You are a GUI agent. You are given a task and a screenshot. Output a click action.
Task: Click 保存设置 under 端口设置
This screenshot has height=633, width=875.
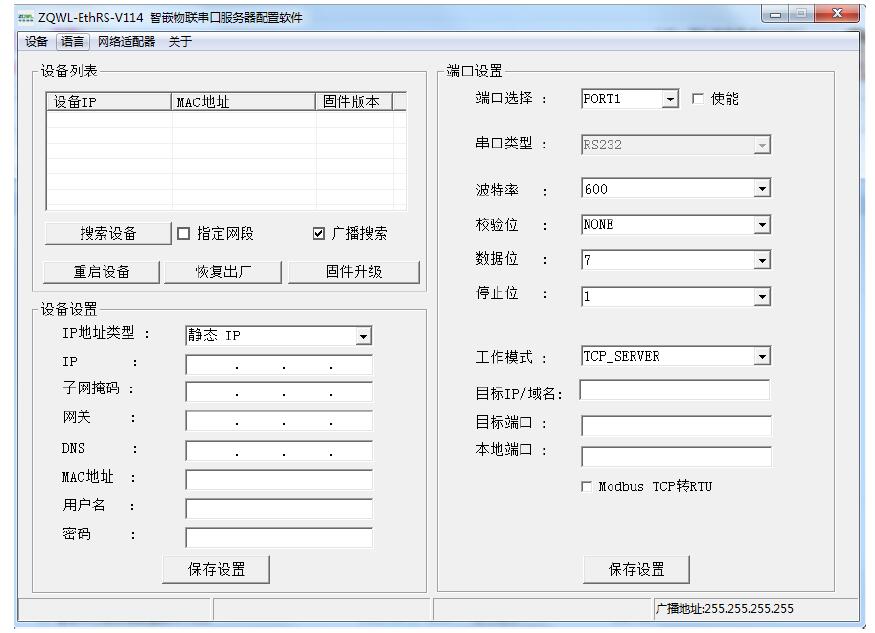(x=636, y=569)
